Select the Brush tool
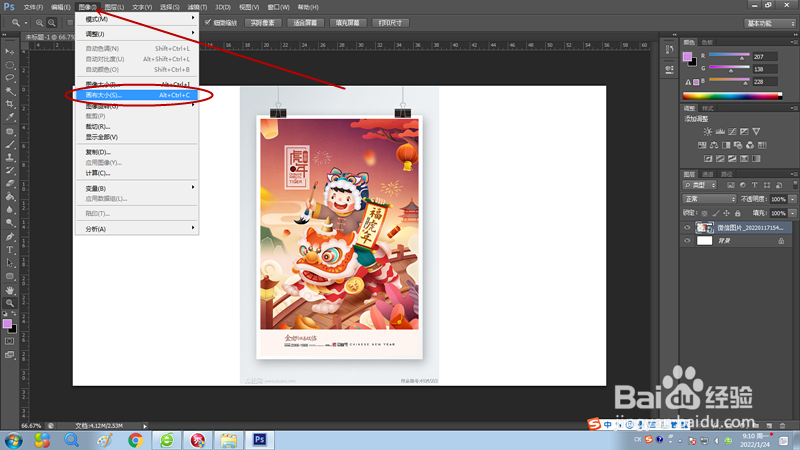This screenshot has height=450, width=800. point(10,144)
